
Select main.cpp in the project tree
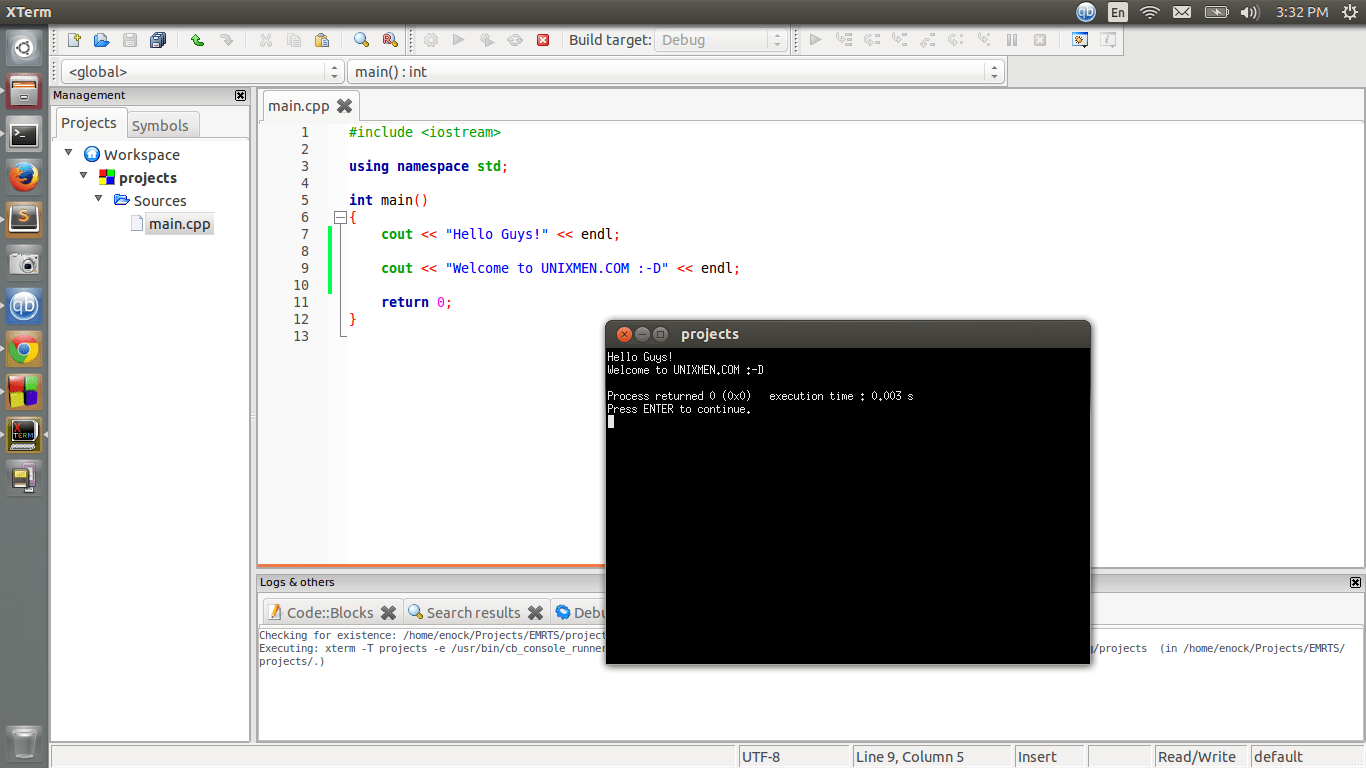pos(178,223)
